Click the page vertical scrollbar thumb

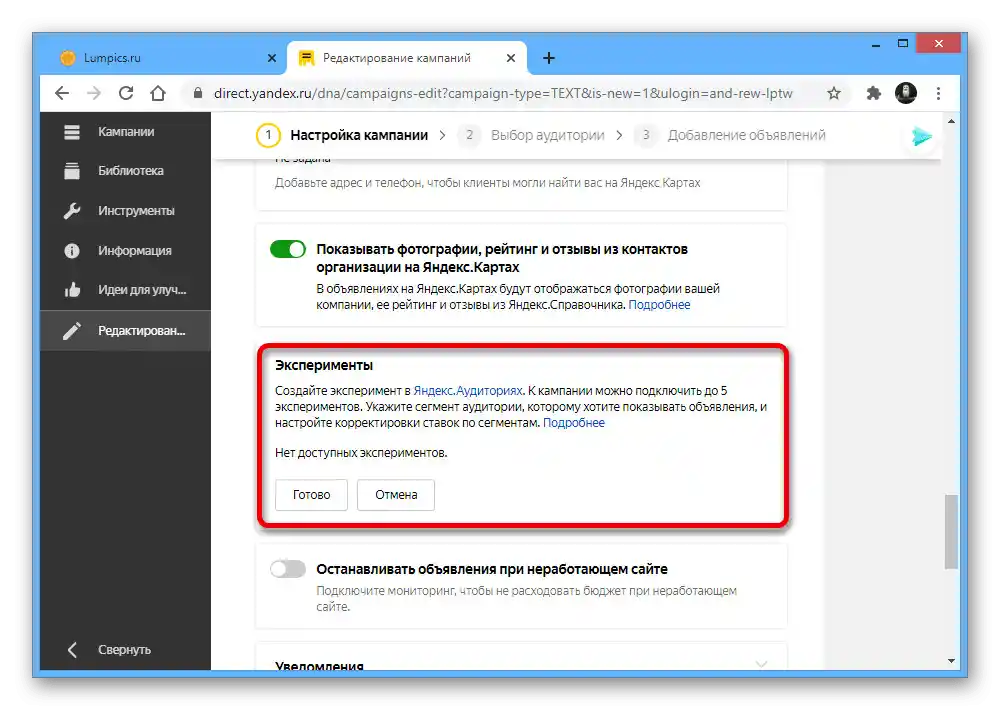point(951,531)
